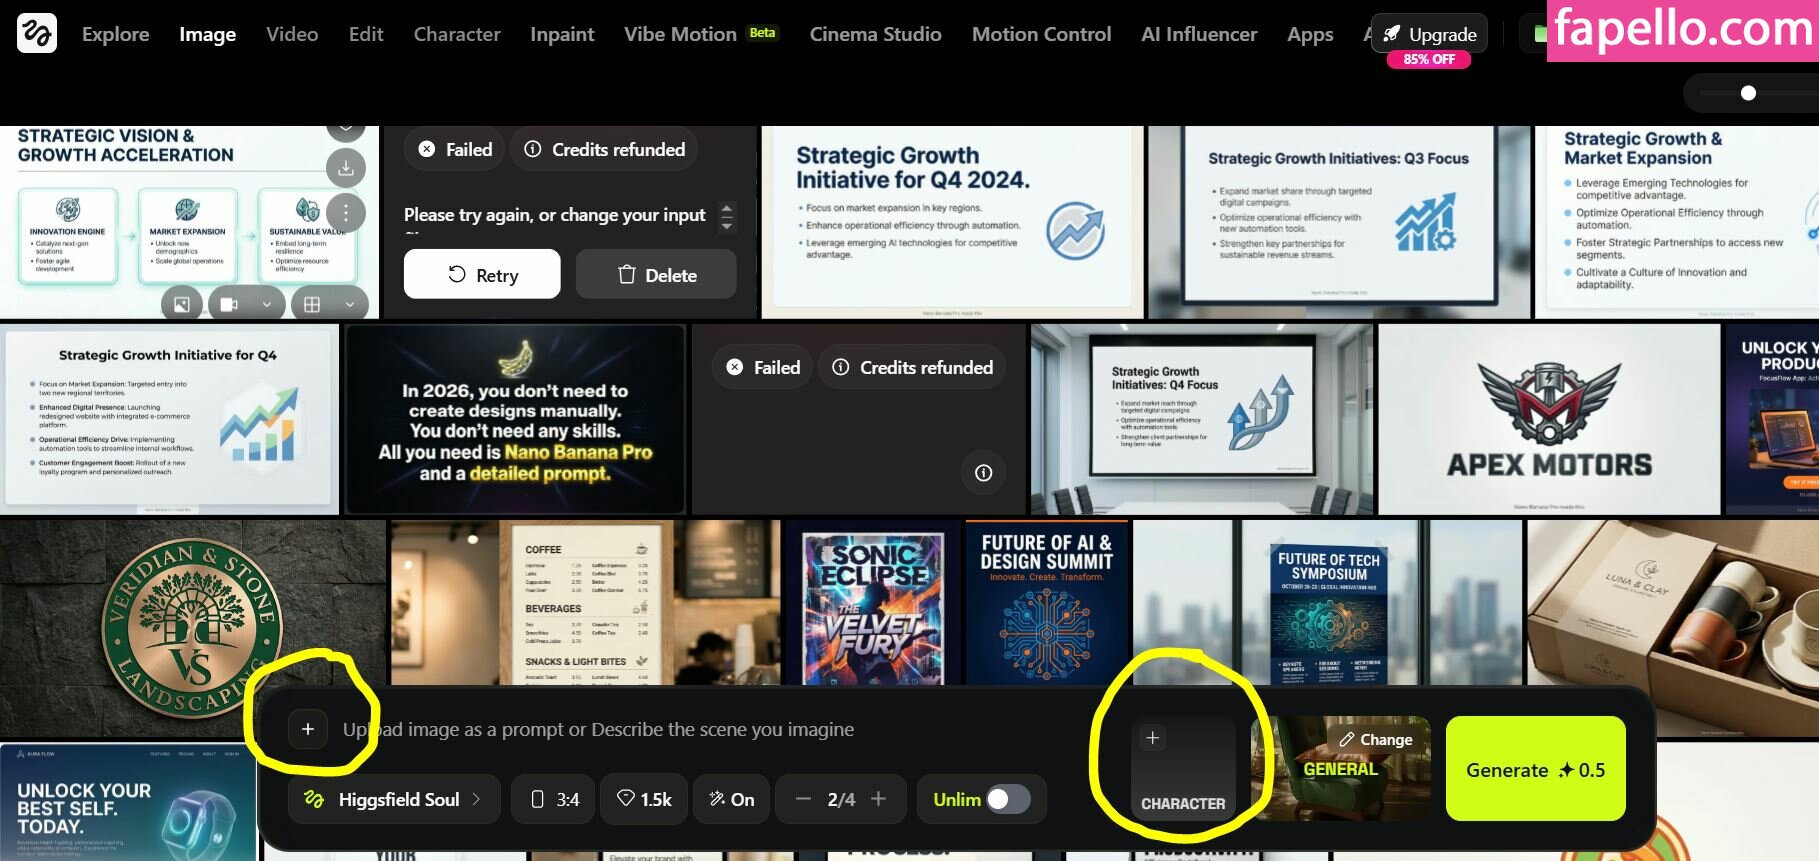Open three-dot menu on Strategic Vision image
Viewport: 1819px width, 861px height.
[346, 212]
